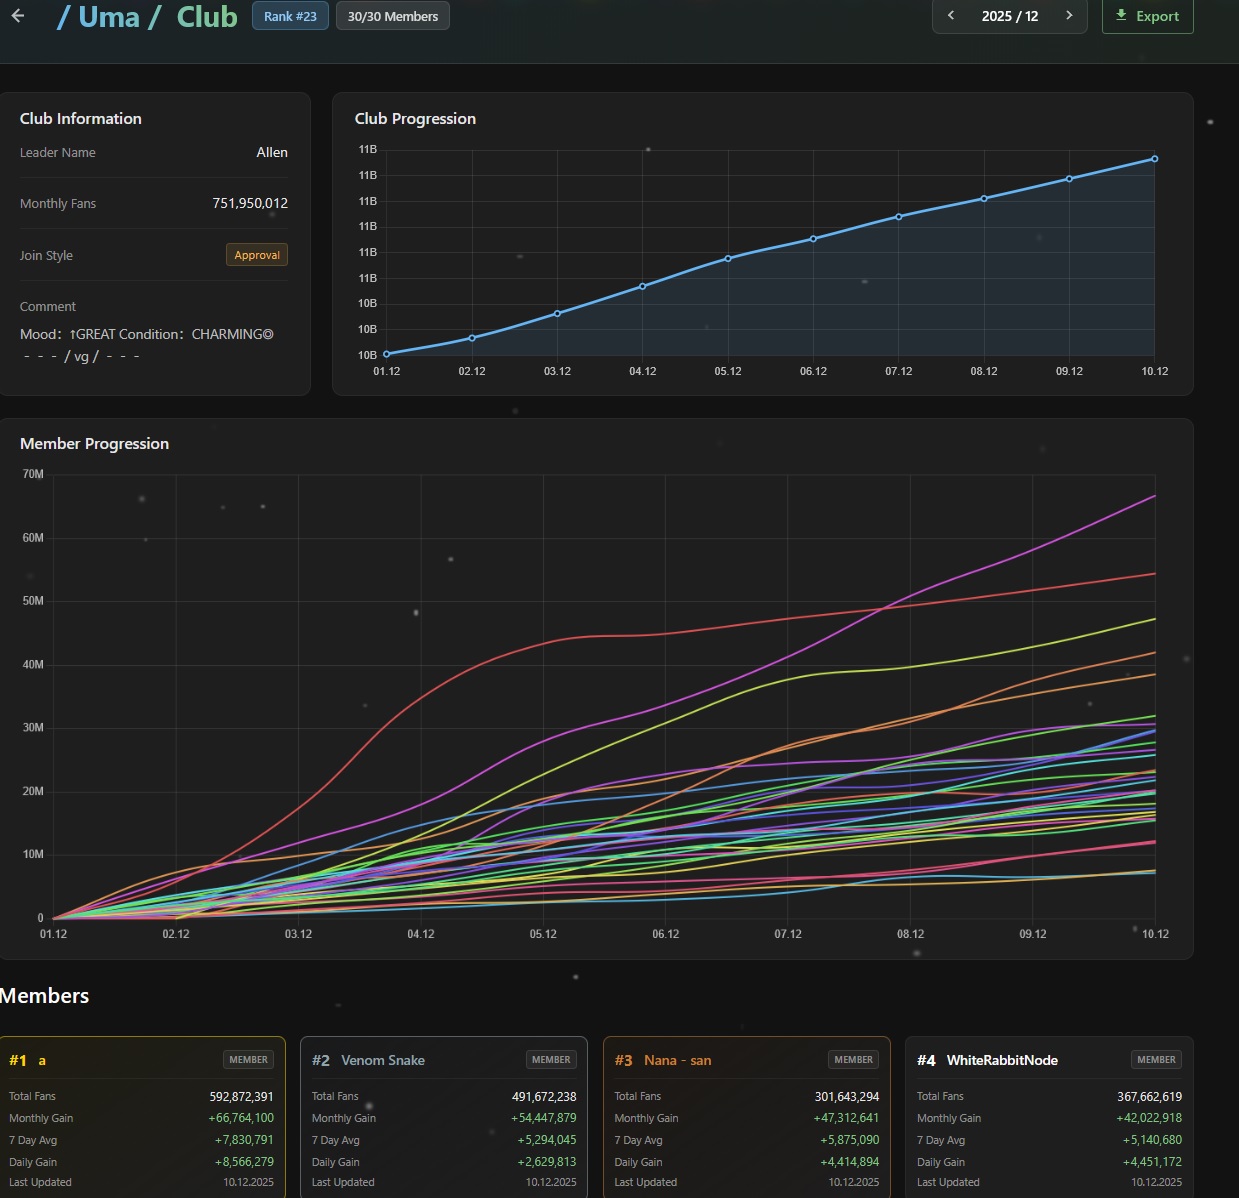1239x1198 pixels.
Task: Click the Uma breadcrumb link
Action: click(109, 17)
